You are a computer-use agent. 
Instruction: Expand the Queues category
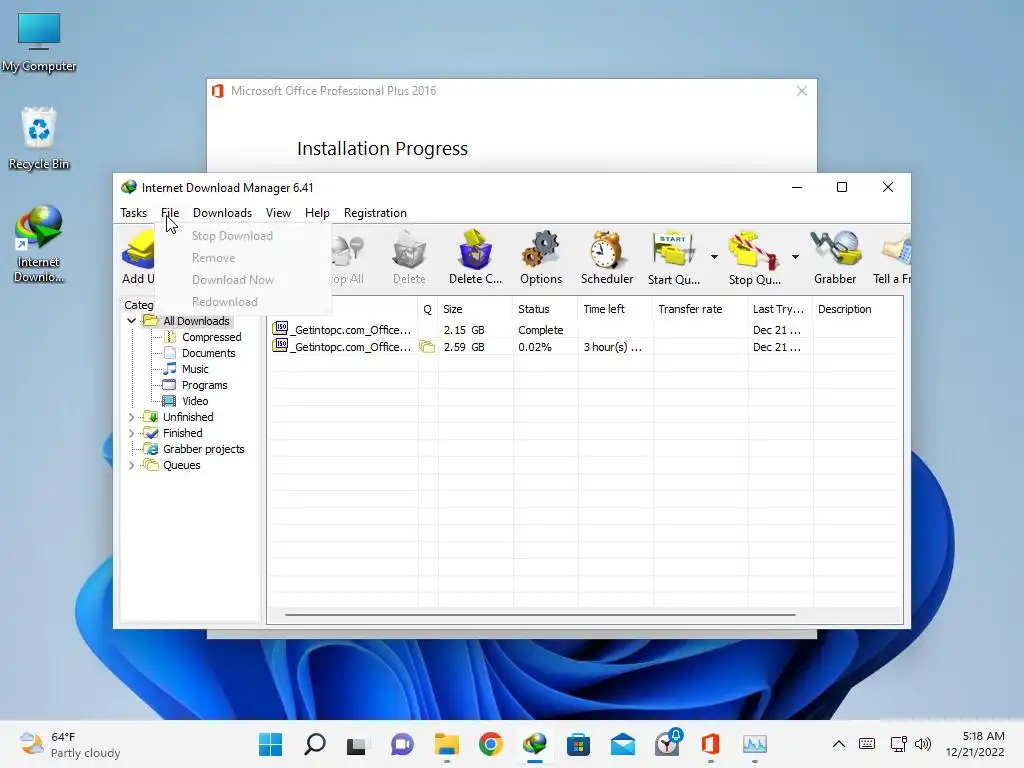[x=131, y=465]
